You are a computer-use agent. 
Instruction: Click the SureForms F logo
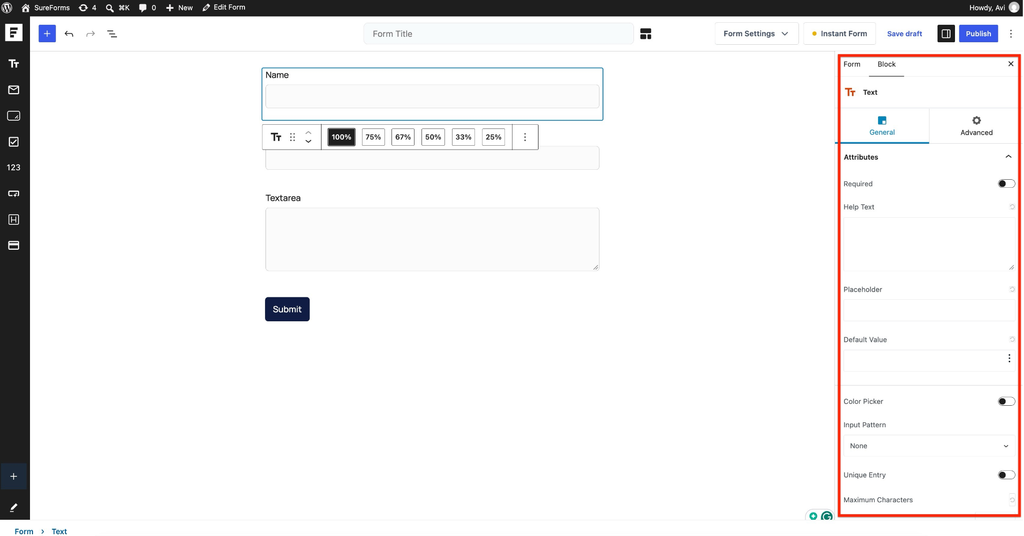point(14,33)
